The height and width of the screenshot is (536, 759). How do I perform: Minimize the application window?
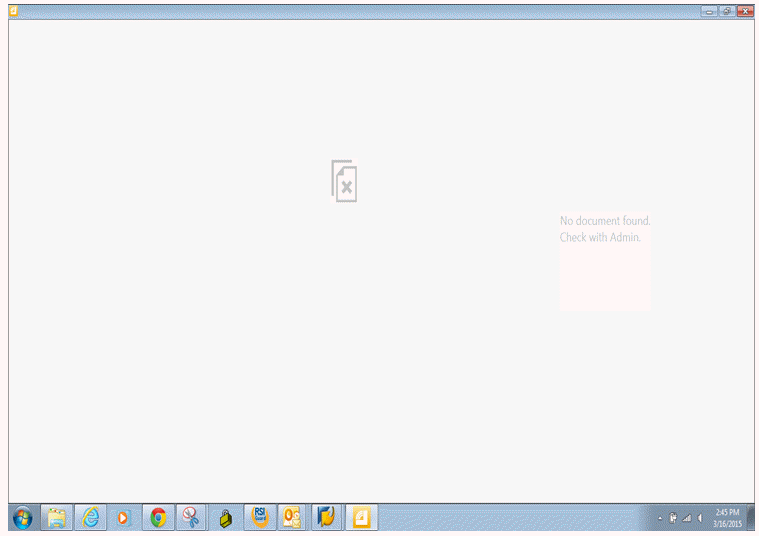[709, 11]
